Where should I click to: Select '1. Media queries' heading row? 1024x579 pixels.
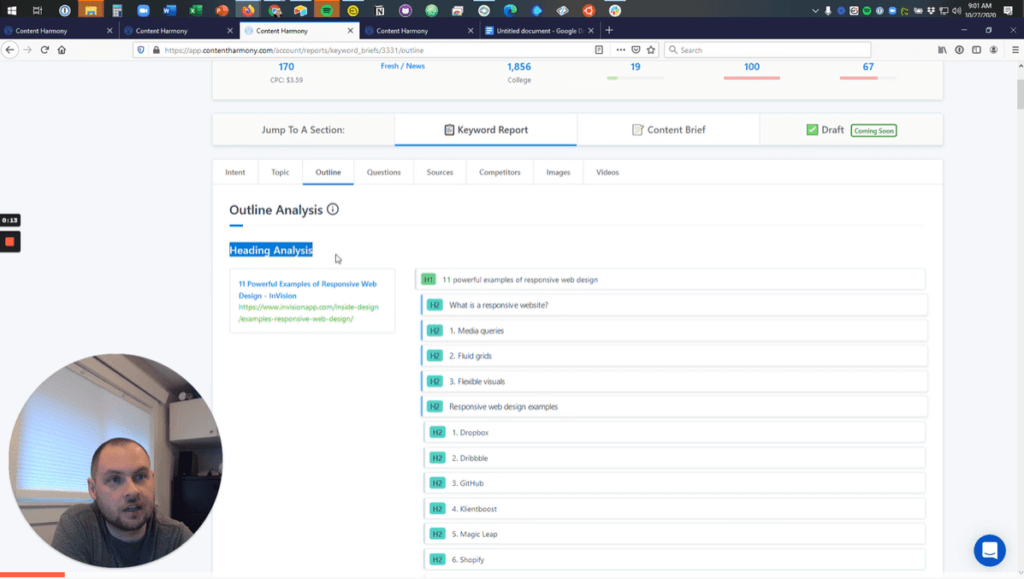(674, 330)
